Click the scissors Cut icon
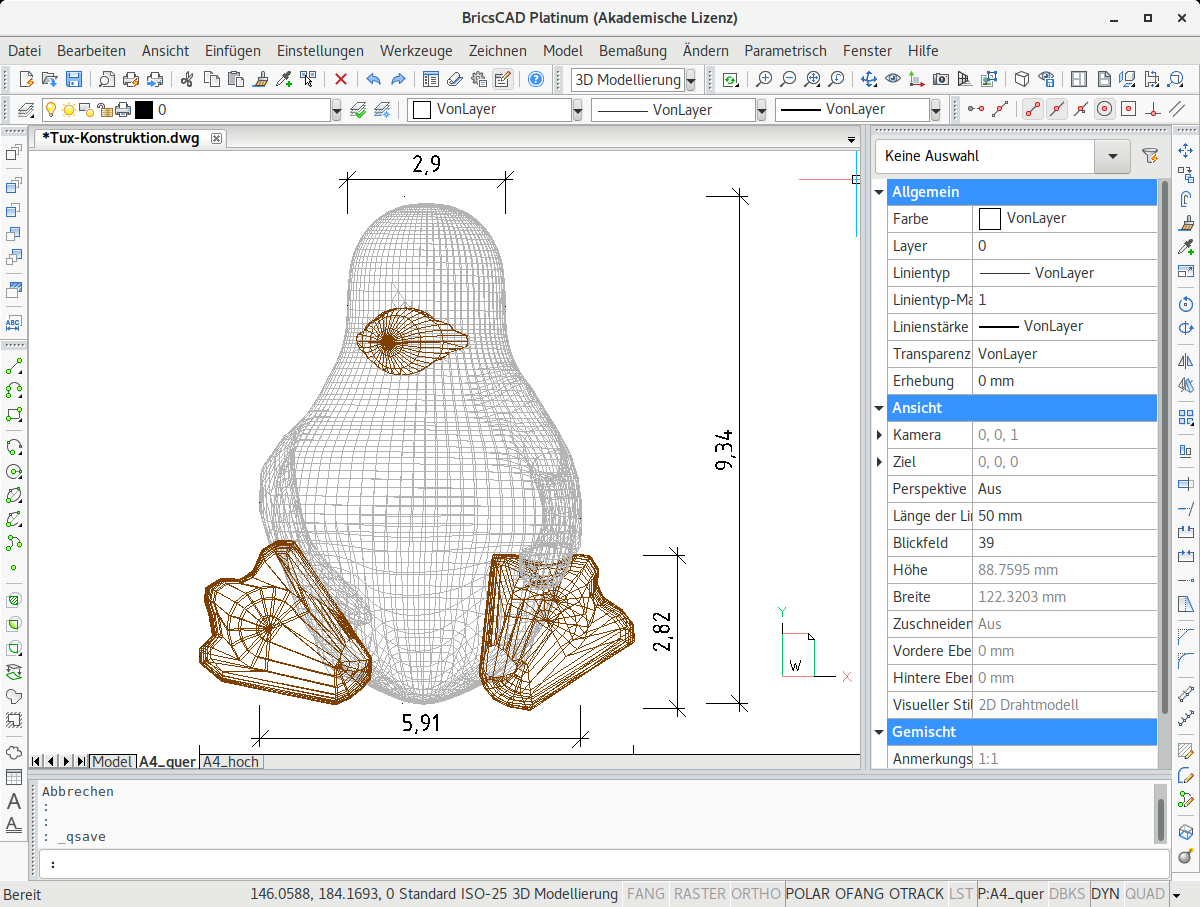This screenshot has width=1200, height=907. (186, 80)
